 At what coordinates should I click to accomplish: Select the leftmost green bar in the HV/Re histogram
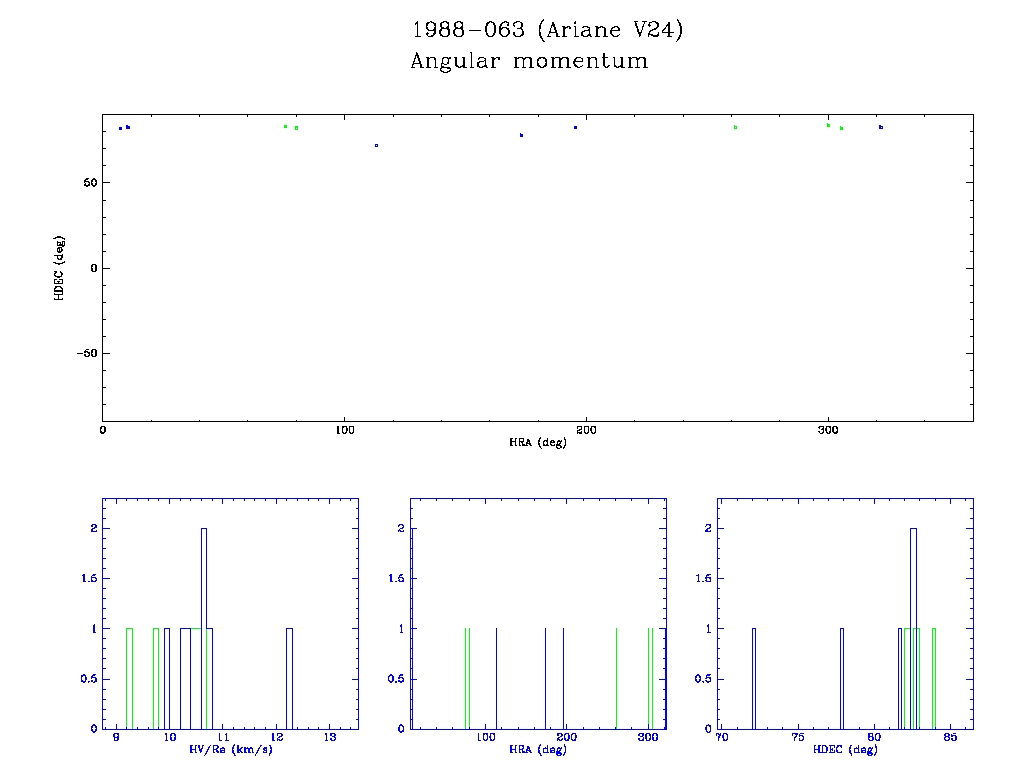click(129, 678)
